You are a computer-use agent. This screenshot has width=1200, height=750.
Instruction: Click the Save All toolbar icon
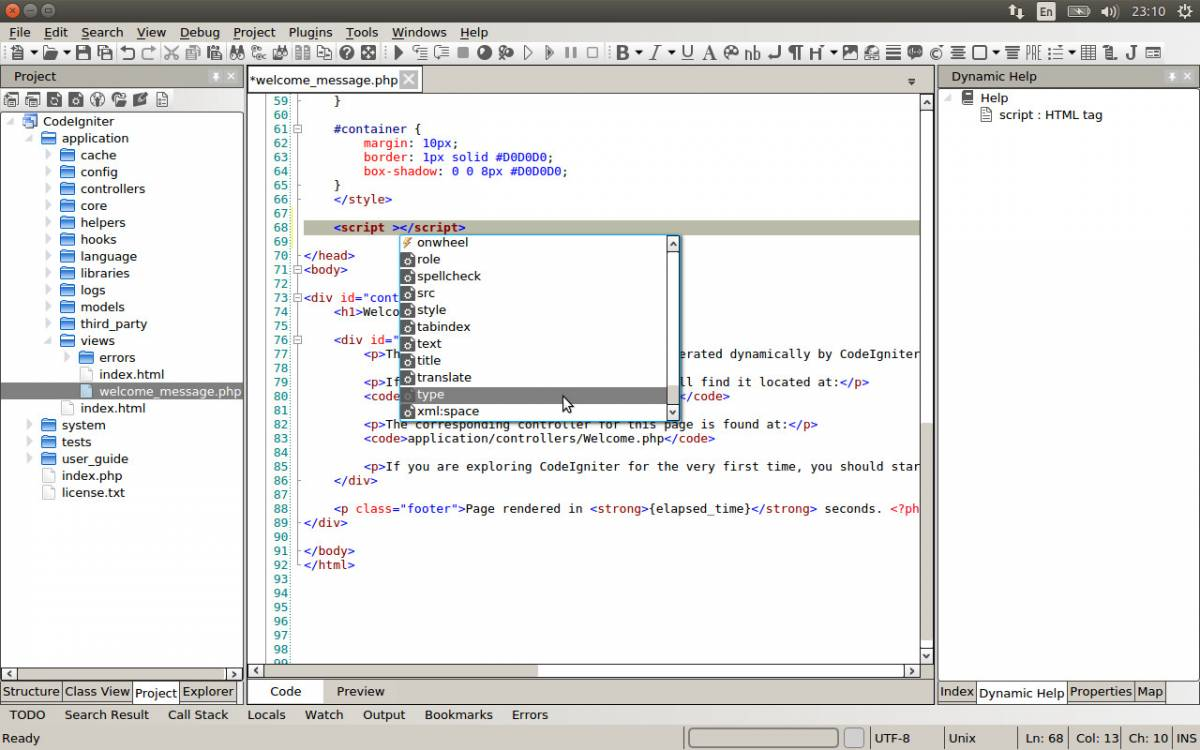point(104,52)
